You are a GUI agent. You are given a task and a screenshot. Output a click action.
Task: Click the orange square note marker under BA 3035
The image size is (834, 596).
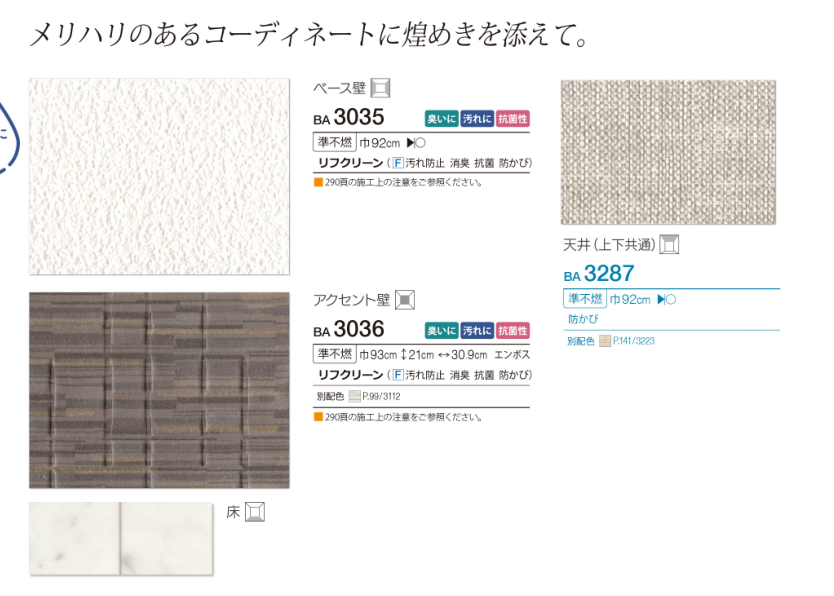(x=319, y=182)
